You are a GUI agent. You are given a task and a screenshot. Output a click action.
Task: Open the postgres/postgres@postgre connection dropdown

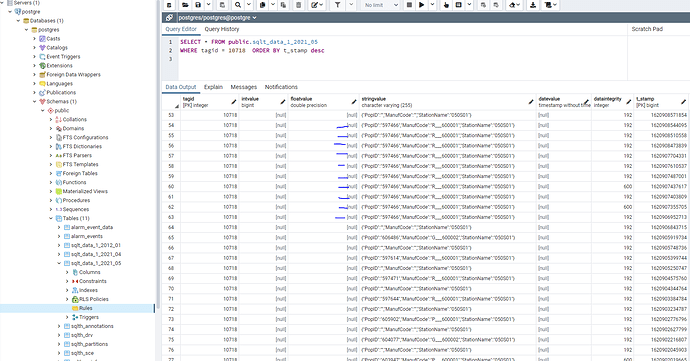pos(217,18)
